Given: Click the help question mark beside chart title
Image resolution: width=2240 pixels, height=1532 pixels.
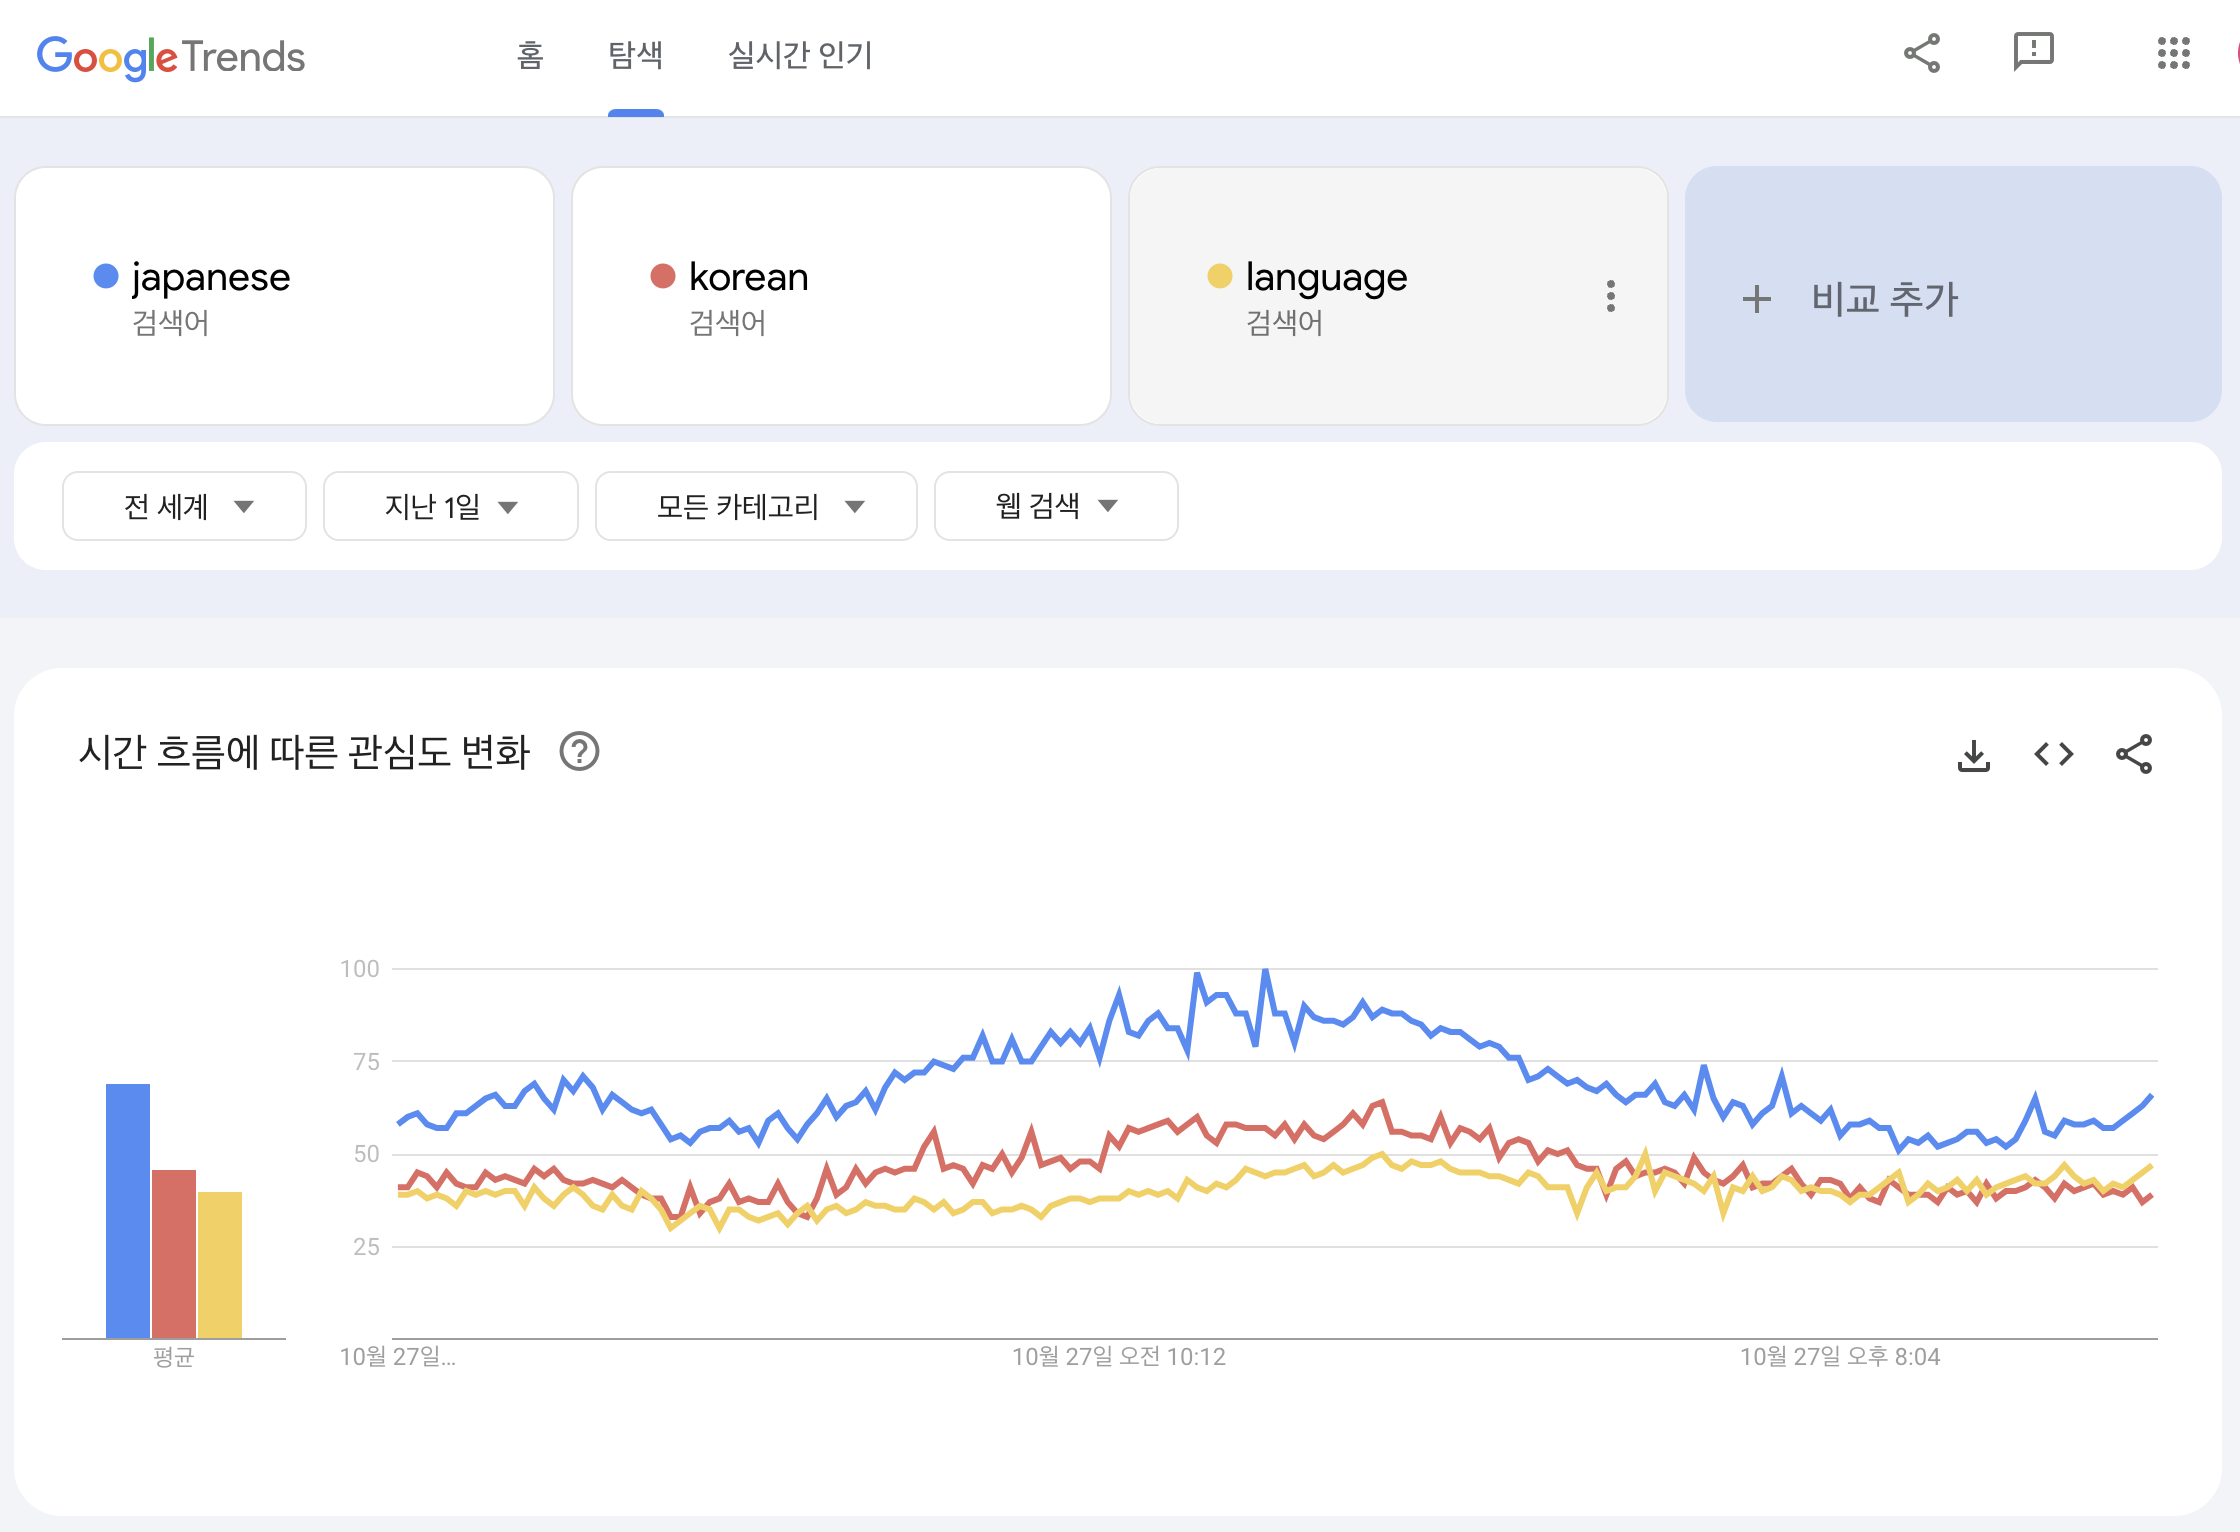Looking at the screenshot, I should pos(579,751).
